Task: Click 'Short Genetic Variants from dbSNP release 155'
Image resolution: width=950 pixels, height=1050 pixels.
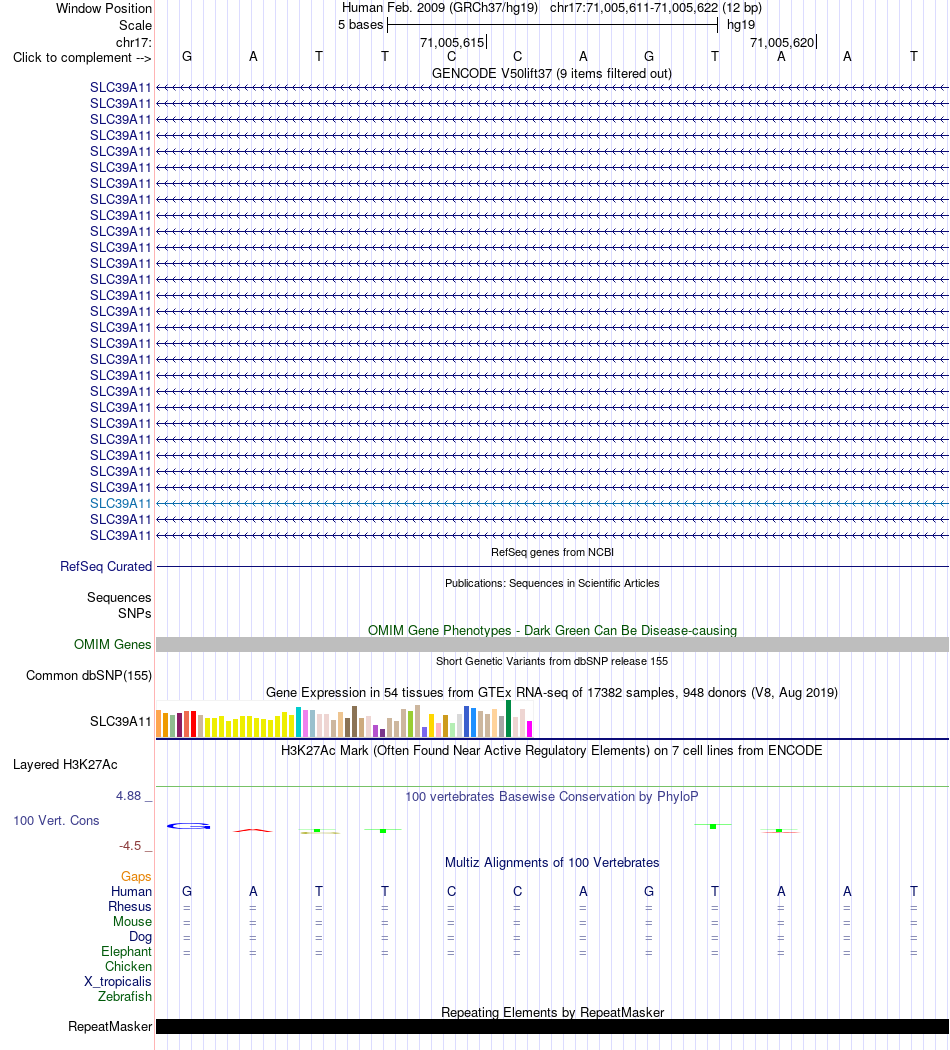Action: pyautogui.click(x=552, y=661)
